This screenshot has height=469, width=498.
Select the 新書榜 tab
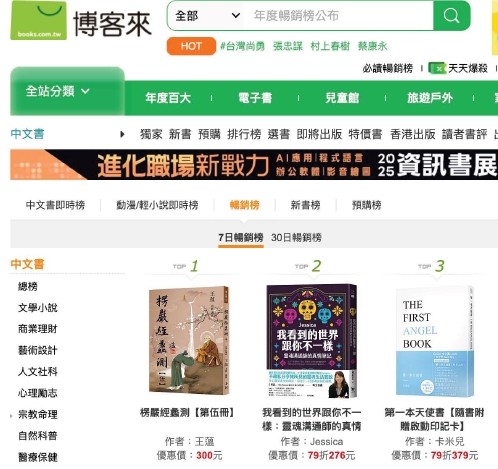305,205
